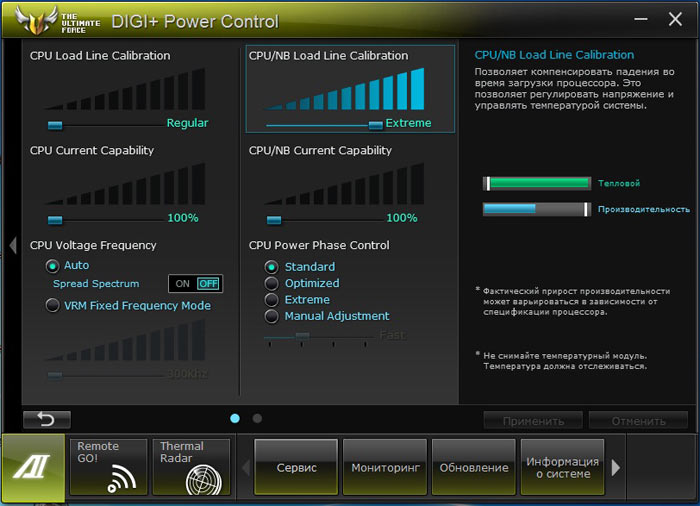The height and width of the screenshot is (506, 700).
Task: Click the AI Suite logo button
Action: tap(33, 468)
